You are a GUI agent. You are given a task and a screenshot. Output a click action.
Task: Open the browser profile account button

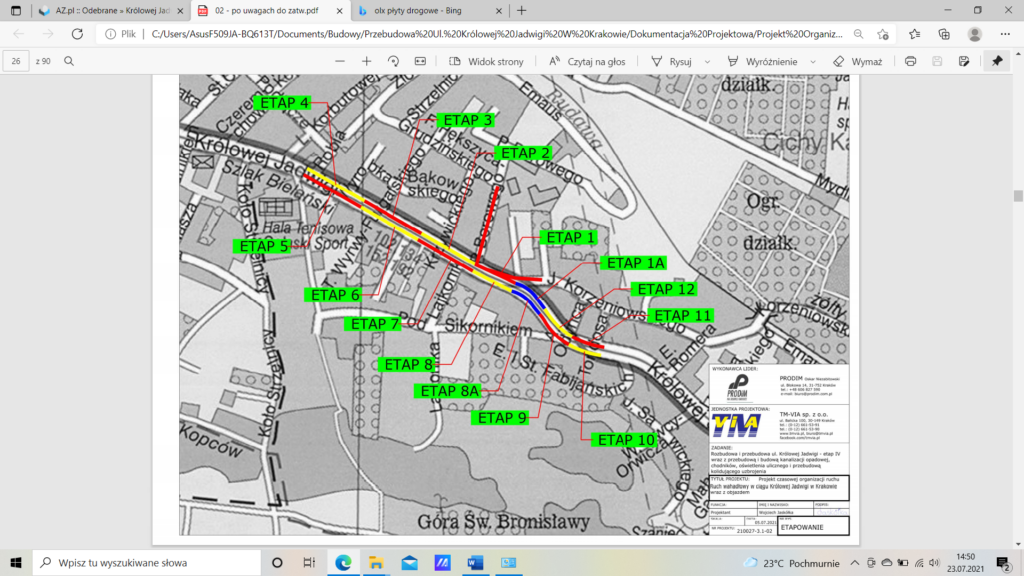coord(975,33)
